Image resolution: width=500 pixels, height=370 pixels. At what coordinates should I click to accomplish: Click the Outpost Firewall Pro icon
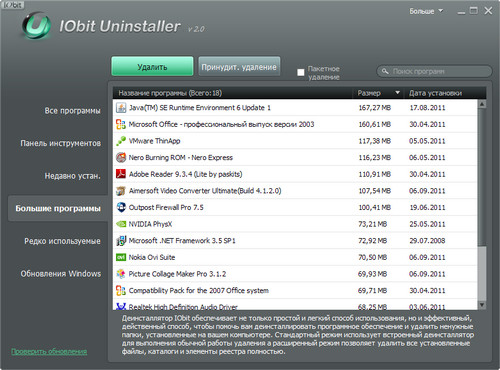click(x=121, y=207)
